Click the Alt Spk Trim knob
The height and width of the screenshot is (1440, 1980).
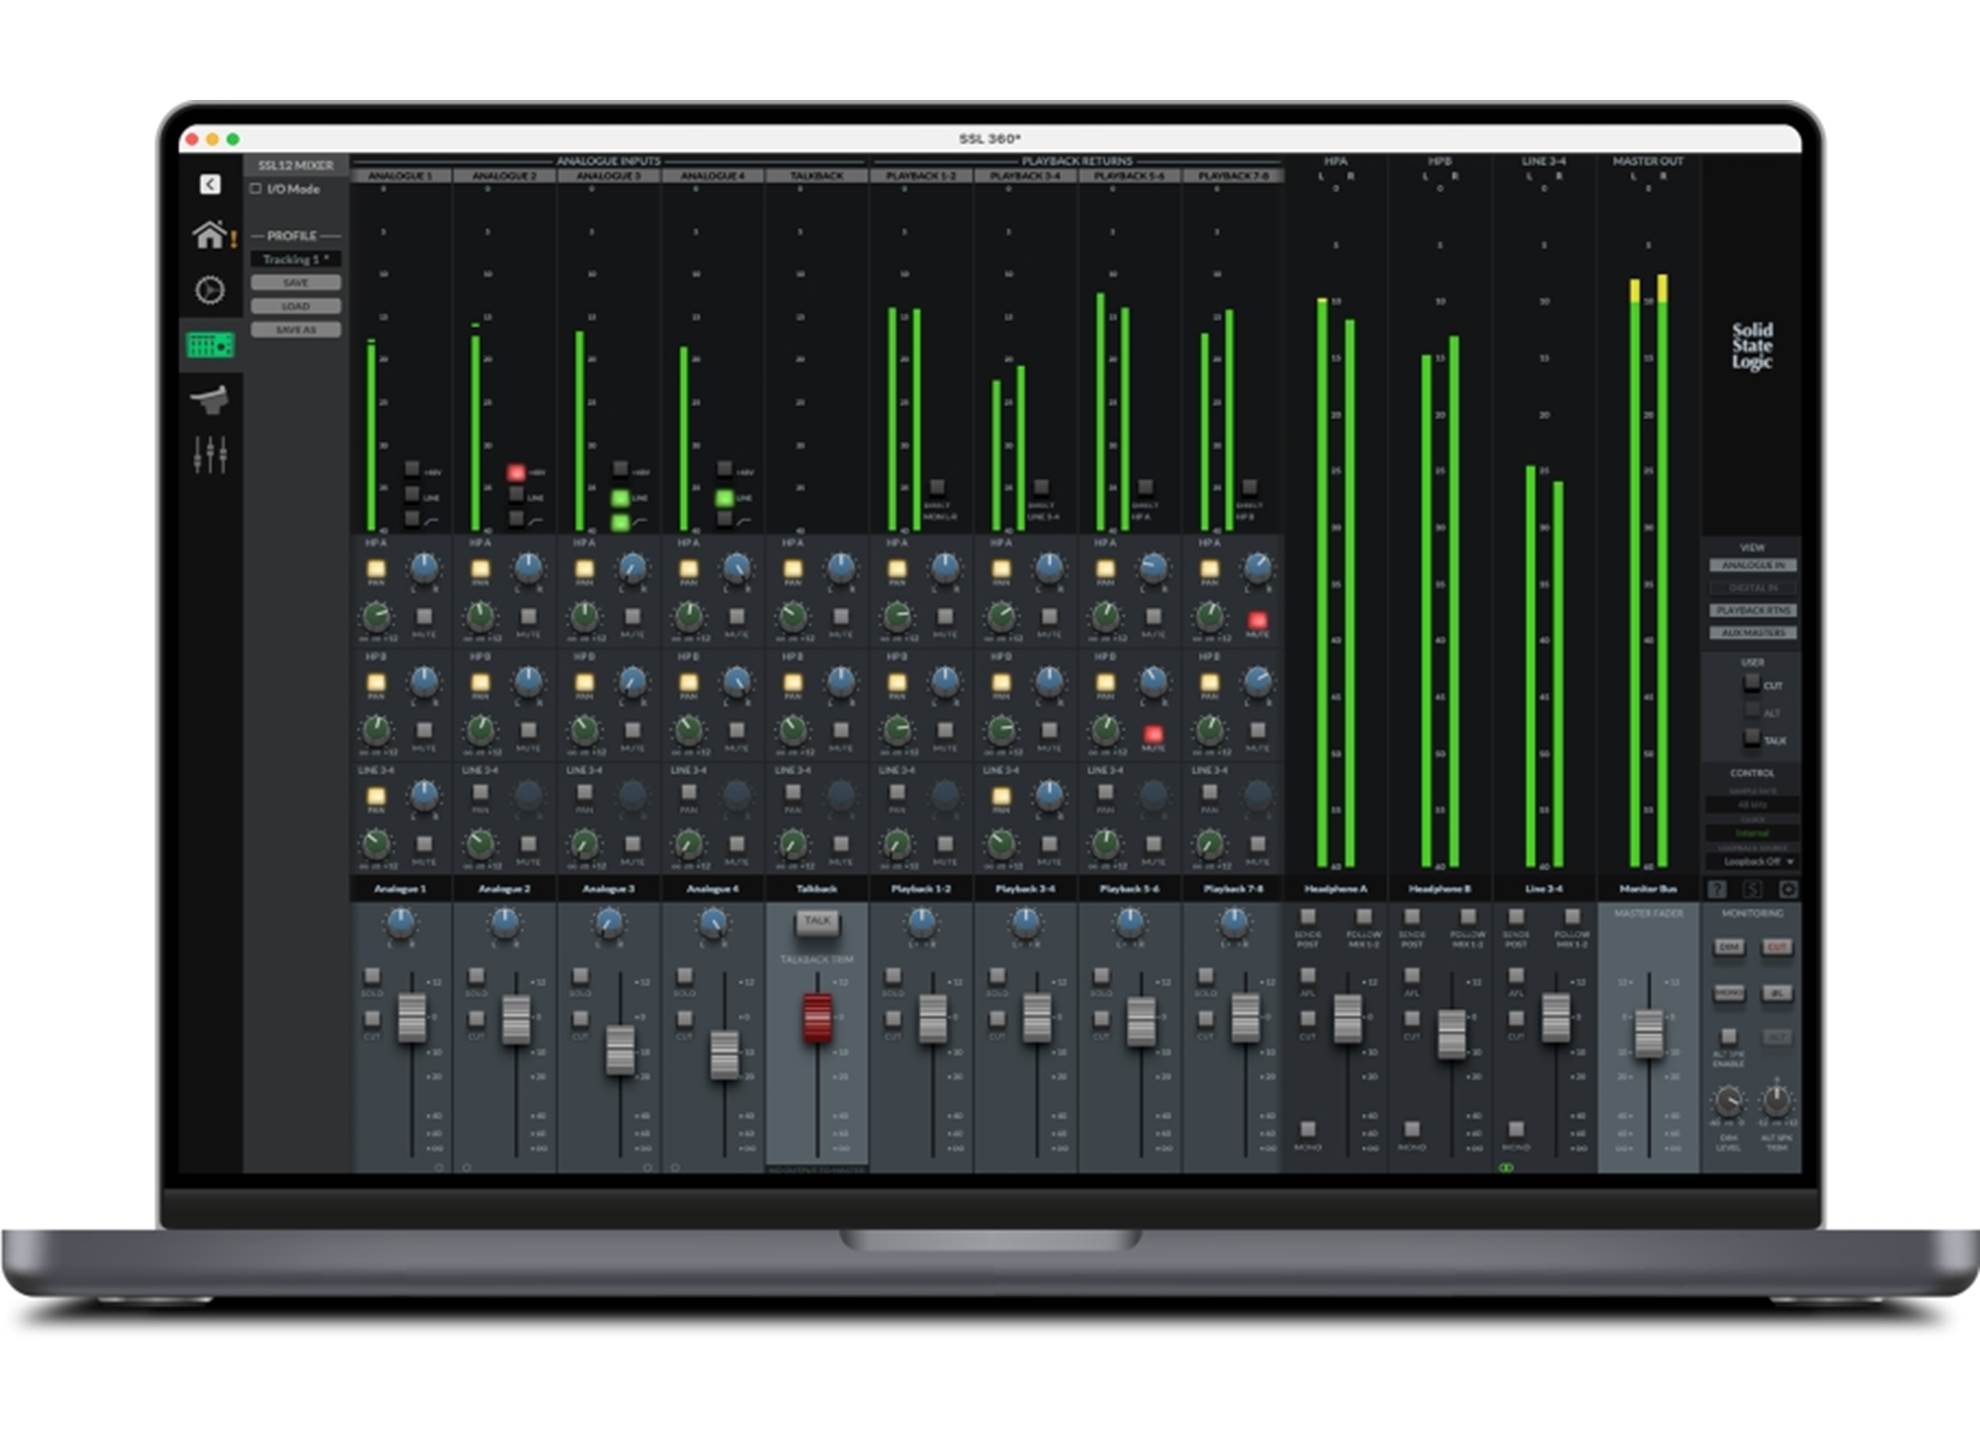(x=1776, y=1101)
